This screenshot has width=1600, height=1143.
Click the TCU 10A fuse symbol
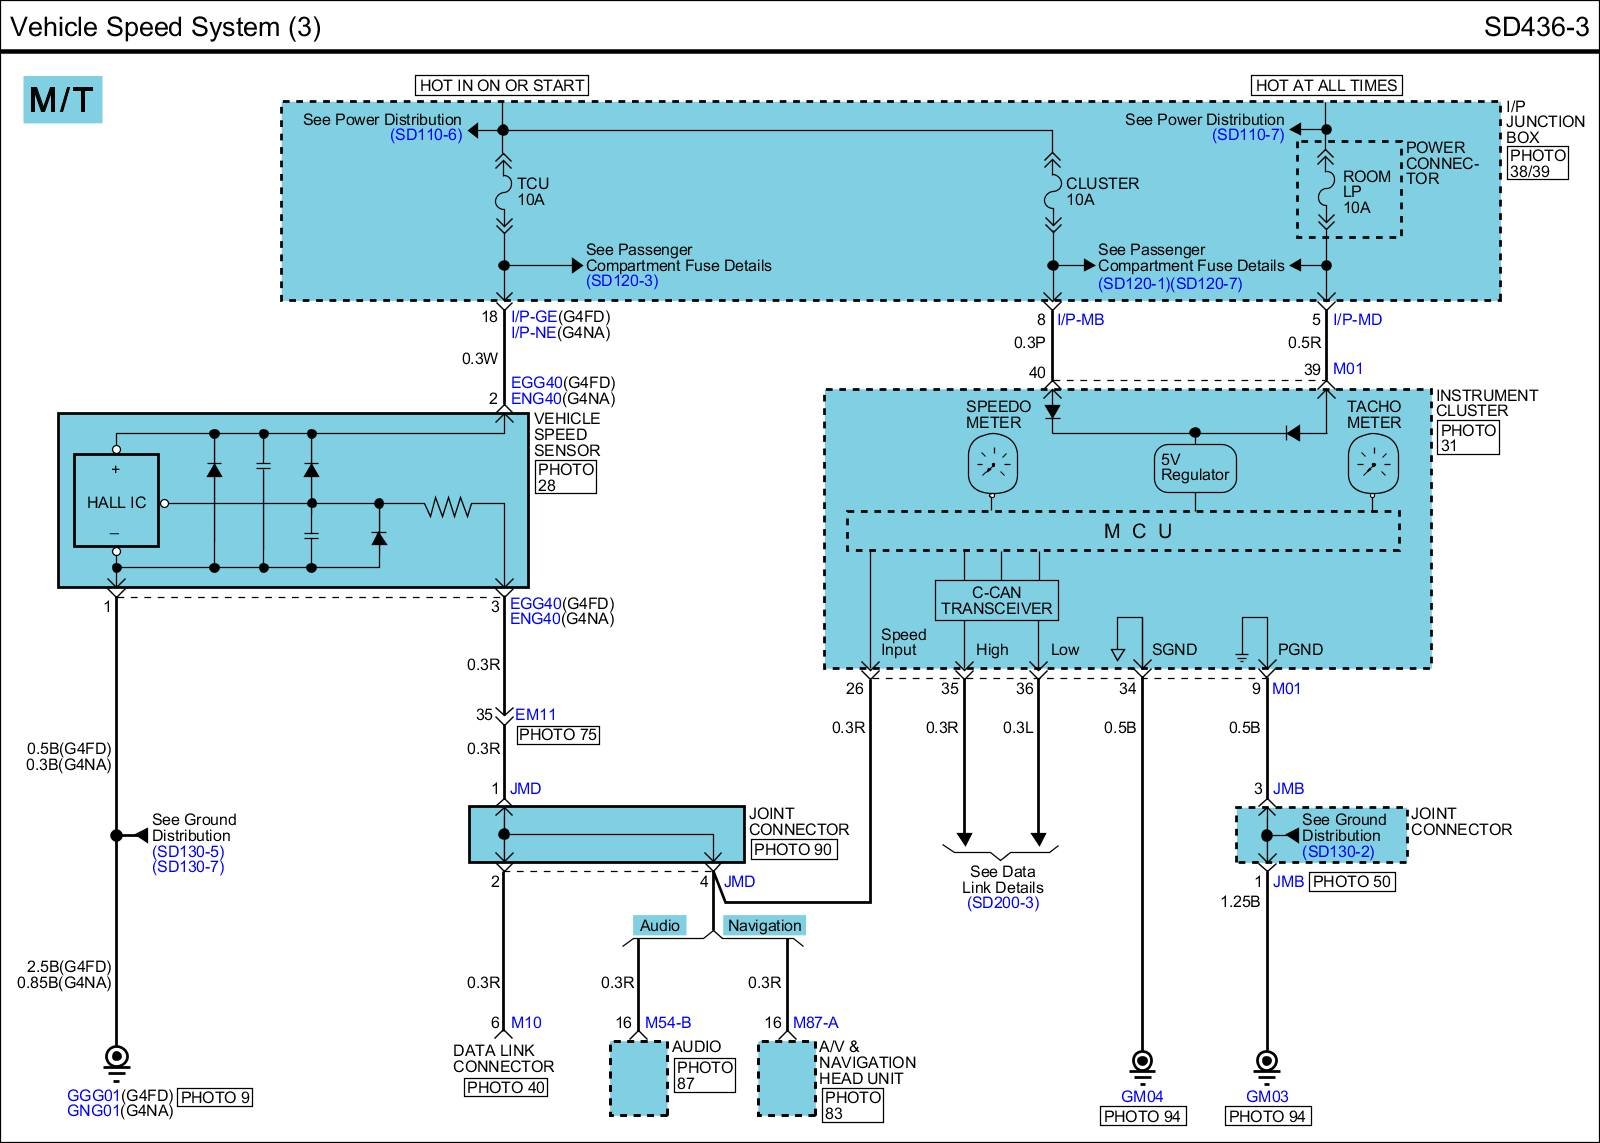(x=503, y=192)
